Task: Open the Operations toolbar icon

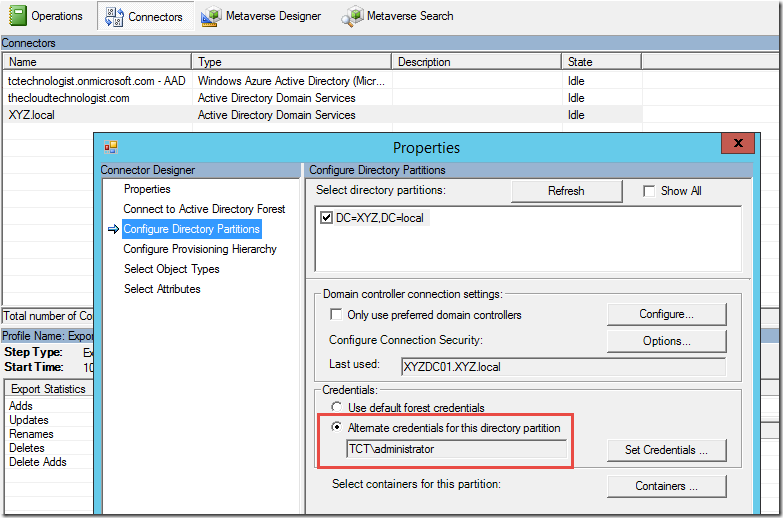Action: coord(17,15)
